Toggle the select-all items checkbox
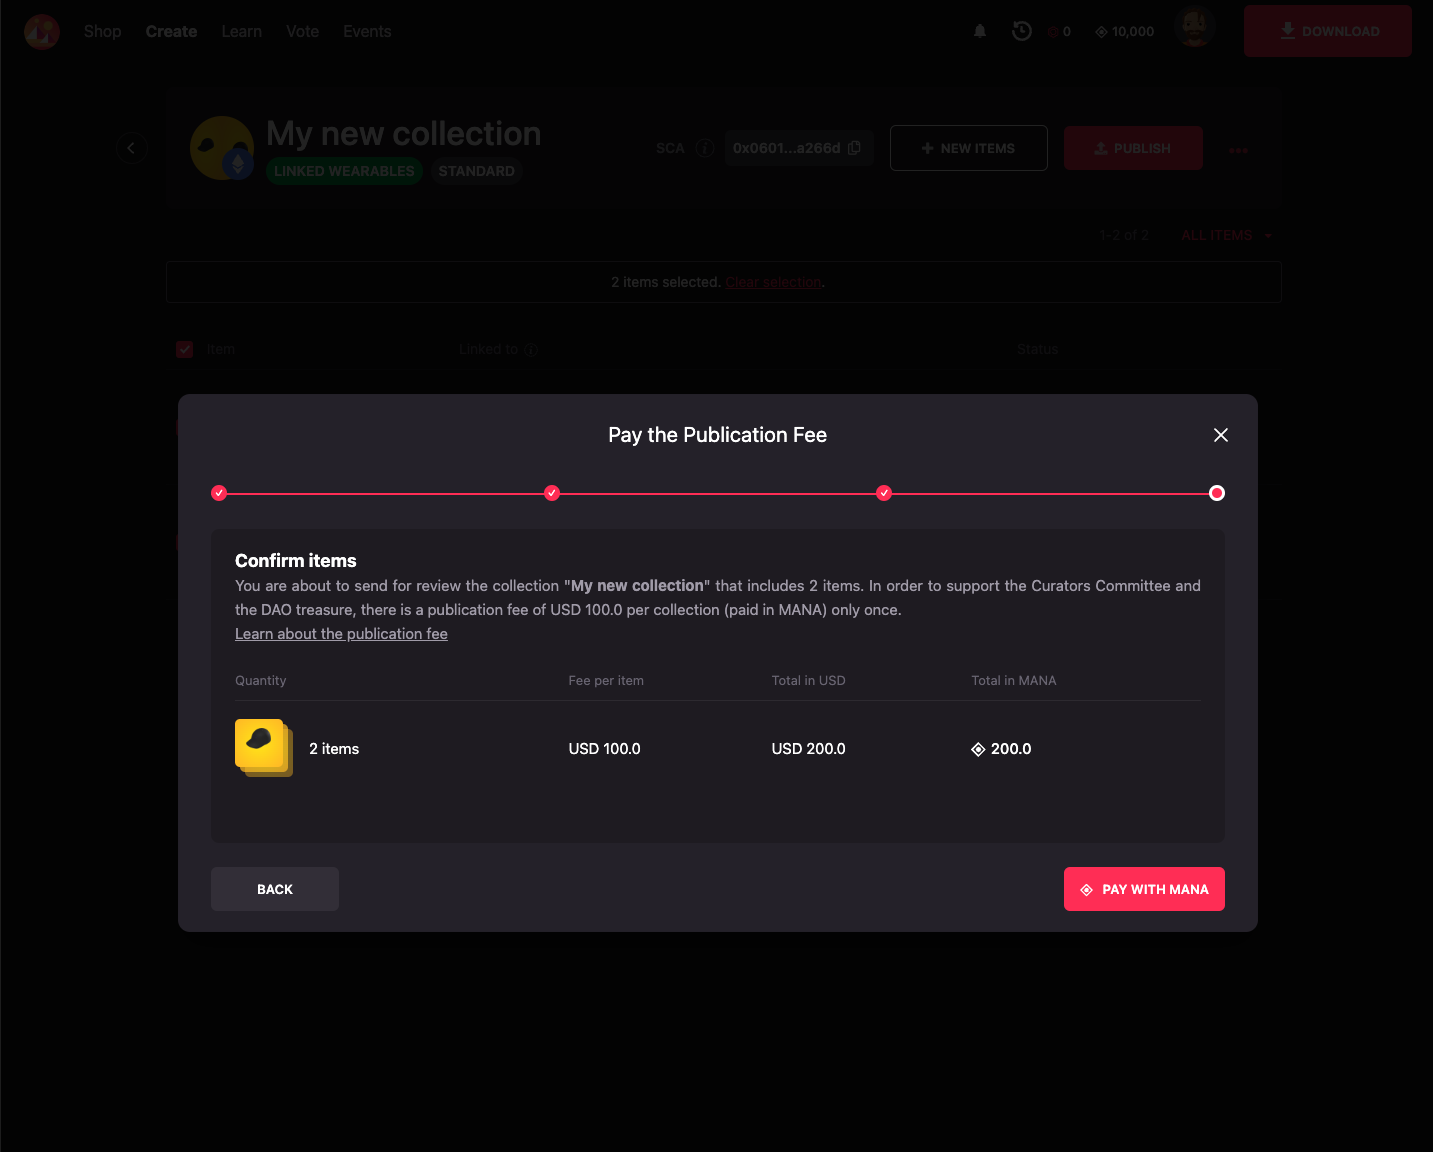1433x1152 pixels. coord(185,349)
